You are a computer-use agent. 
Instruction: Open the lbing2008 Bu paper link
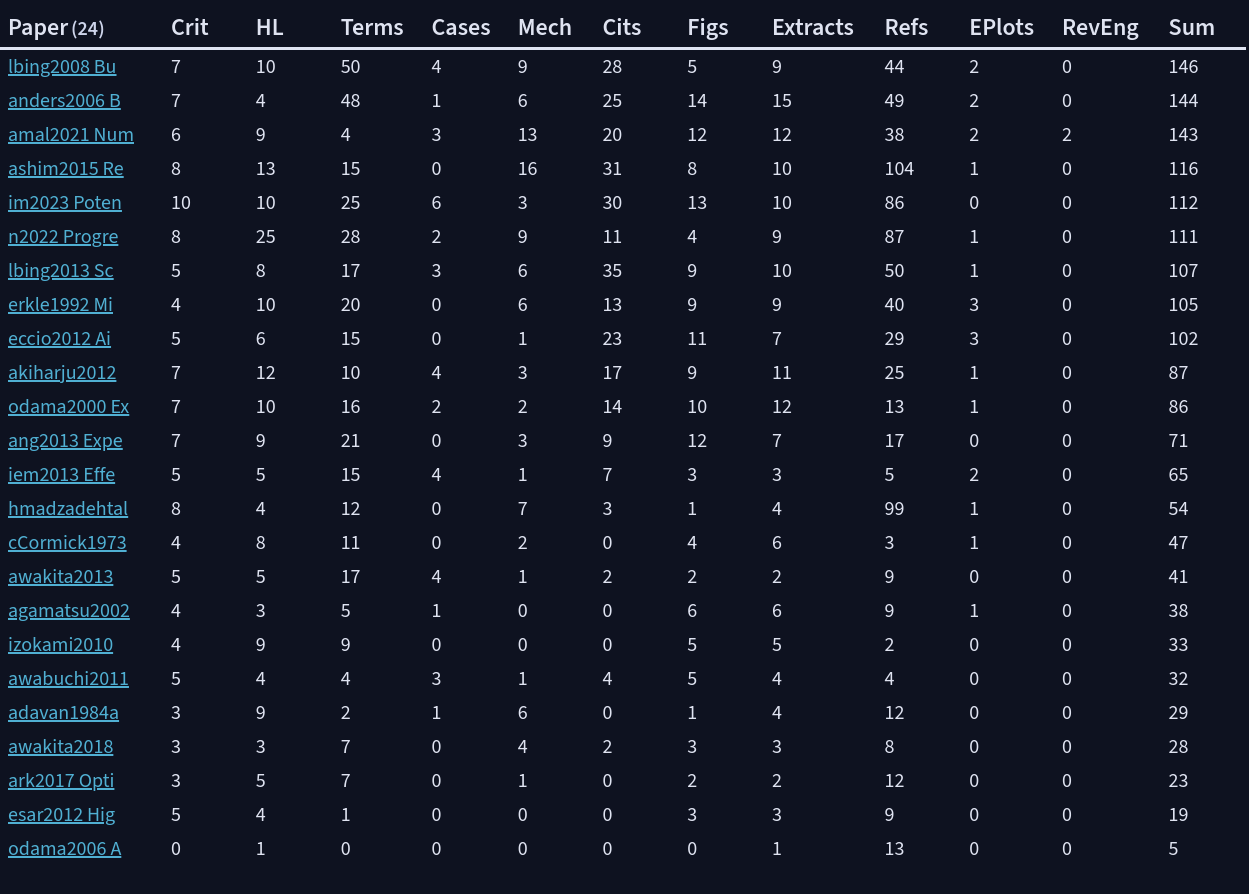click(62, 67)
